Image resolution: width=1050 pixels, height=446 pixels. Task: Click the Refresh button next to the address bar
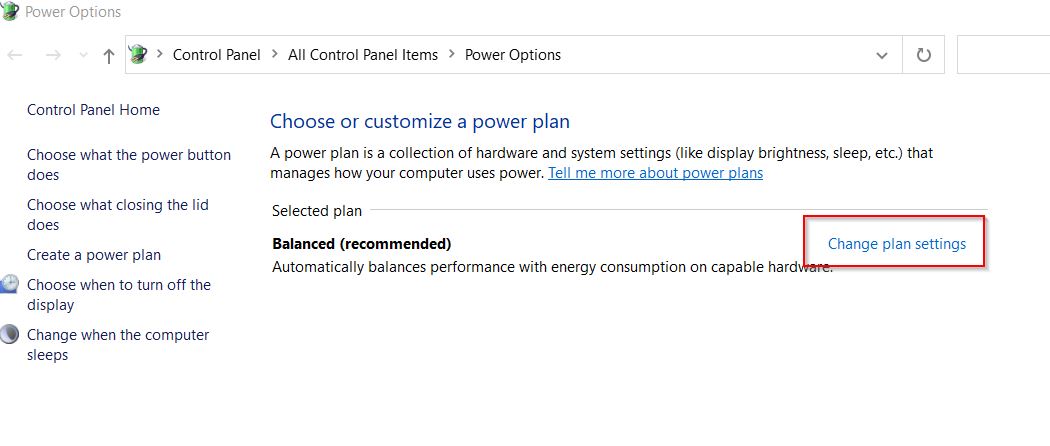(x=923, y=55)
